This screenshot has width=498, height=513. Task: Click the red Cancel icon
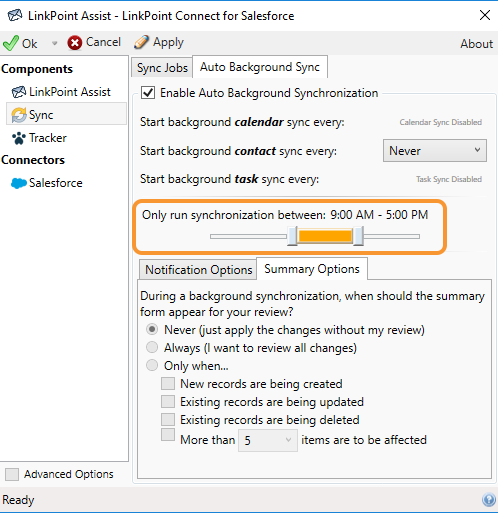tap(75, 43)
